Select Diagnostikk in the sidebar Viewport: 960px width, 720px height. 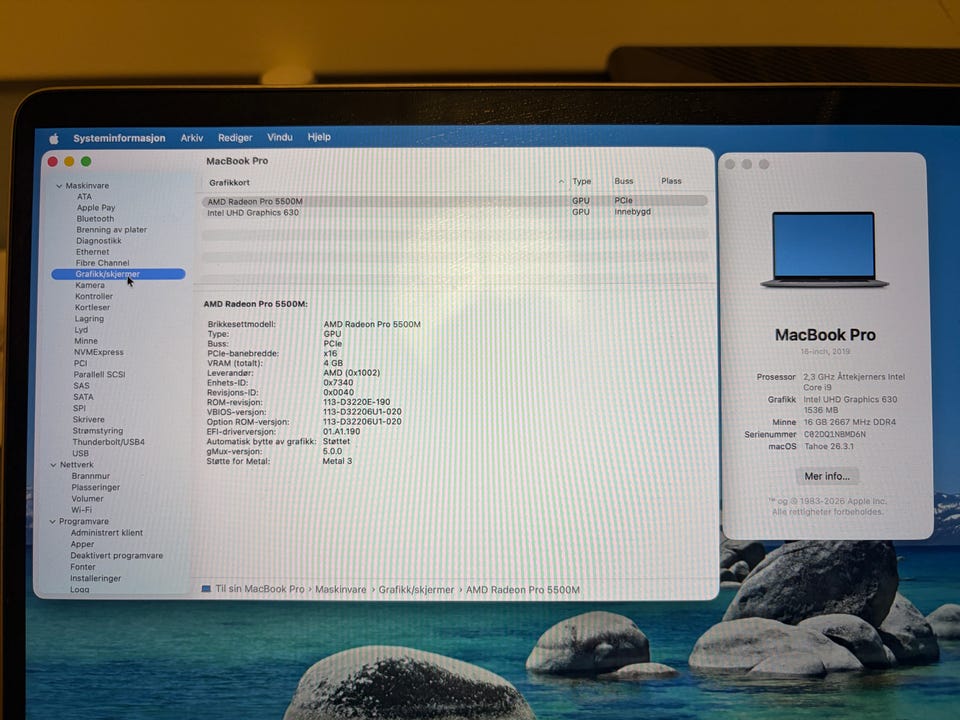[x=99, y=241]
